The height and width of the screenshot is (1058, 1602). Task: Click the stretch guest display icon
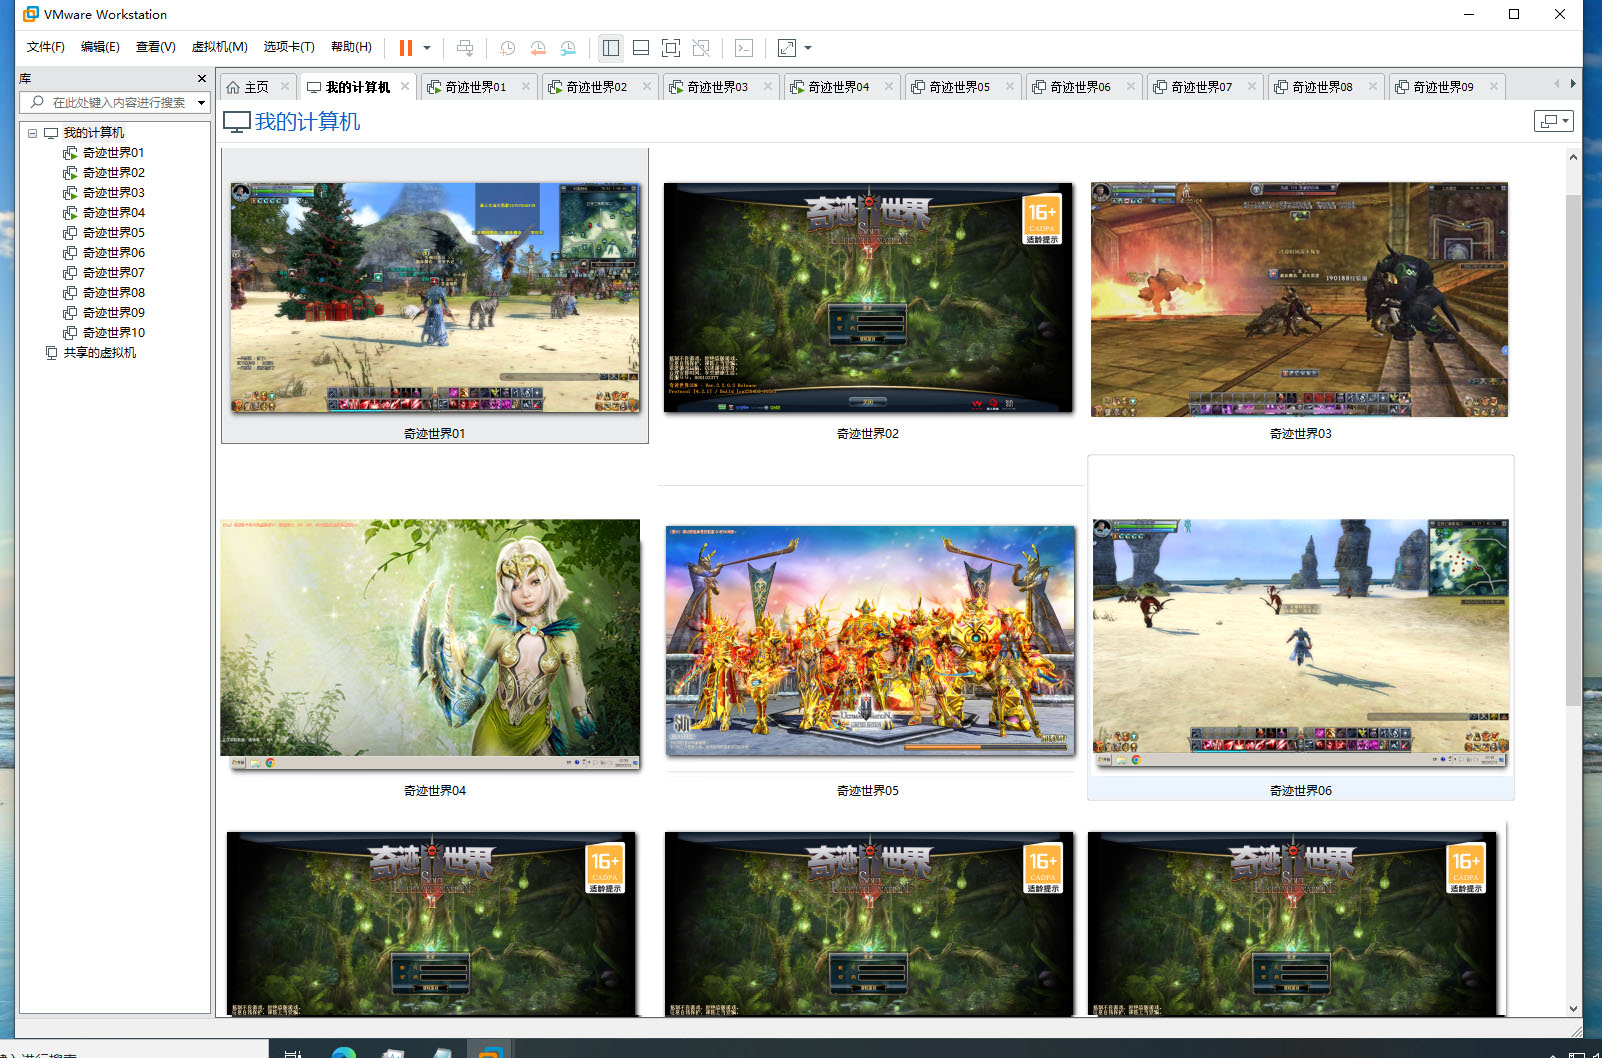tap(787, 48)
